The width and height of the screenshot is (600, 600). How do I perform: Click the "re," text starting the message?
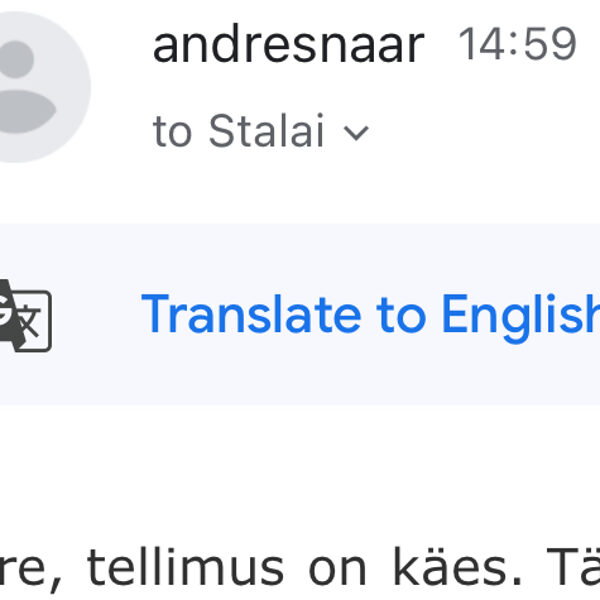click(x=32, y=570)
